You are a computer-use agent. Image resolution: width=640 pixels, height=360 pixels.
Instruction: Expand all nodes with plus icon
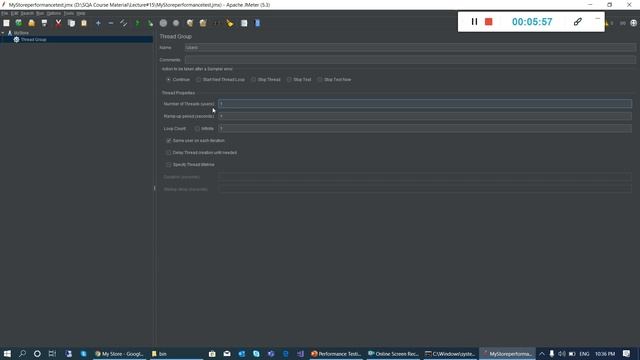pyautogui.click(x=98, y=23)
